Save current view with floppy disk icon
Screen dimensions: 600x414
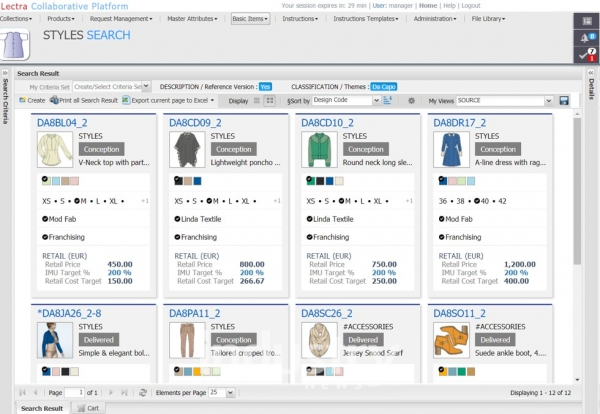tap(564, 101)
